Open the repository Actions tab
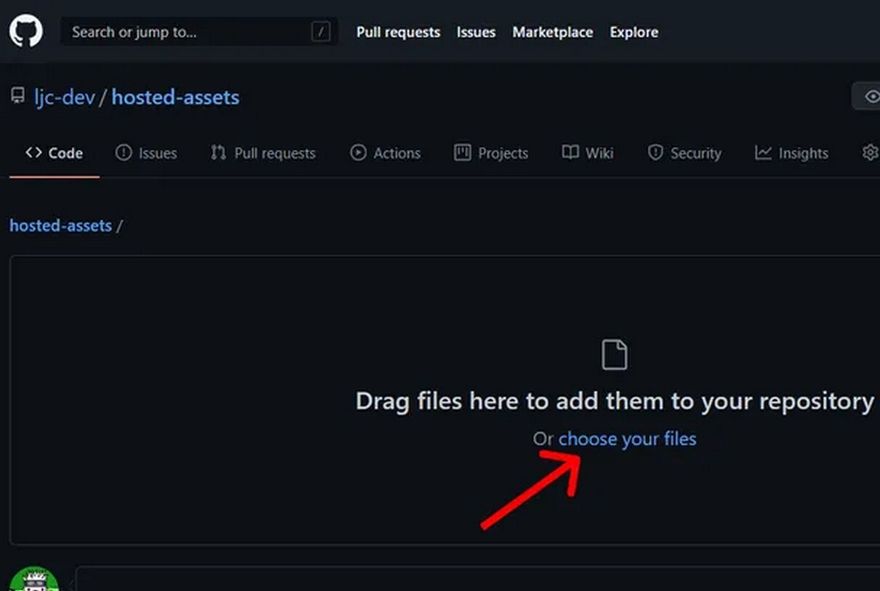Viewport: 880px width, 591px height. [385, 153]
